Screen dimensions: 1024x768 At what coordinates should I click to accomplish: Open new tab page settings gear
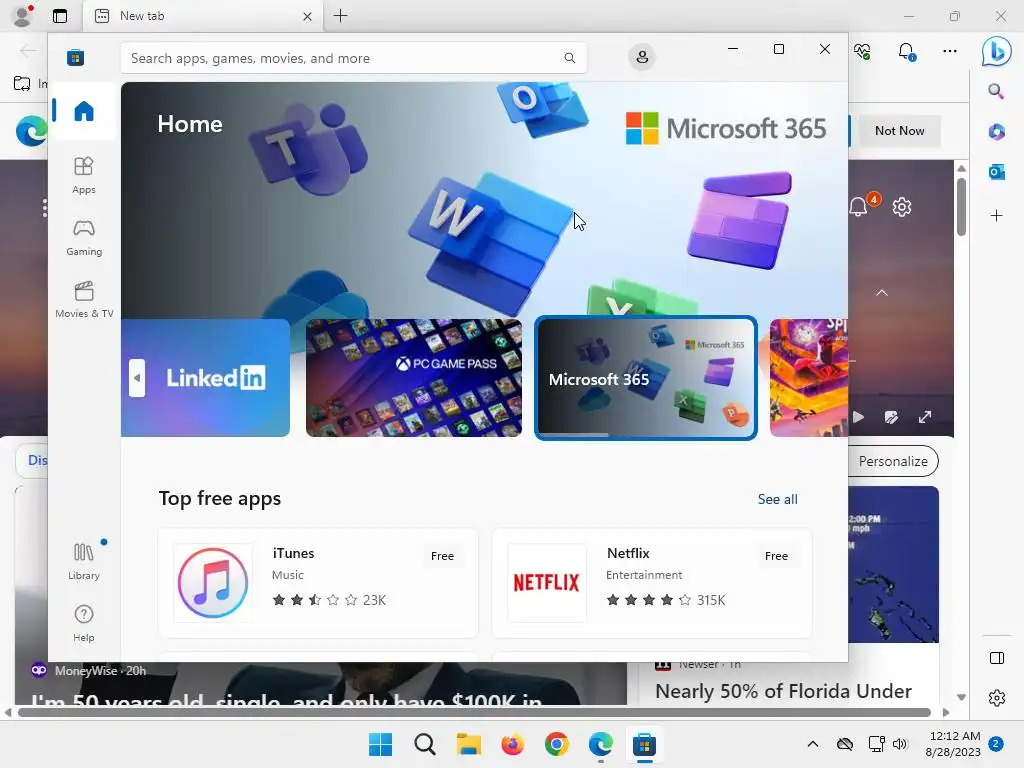click(902, 207)
